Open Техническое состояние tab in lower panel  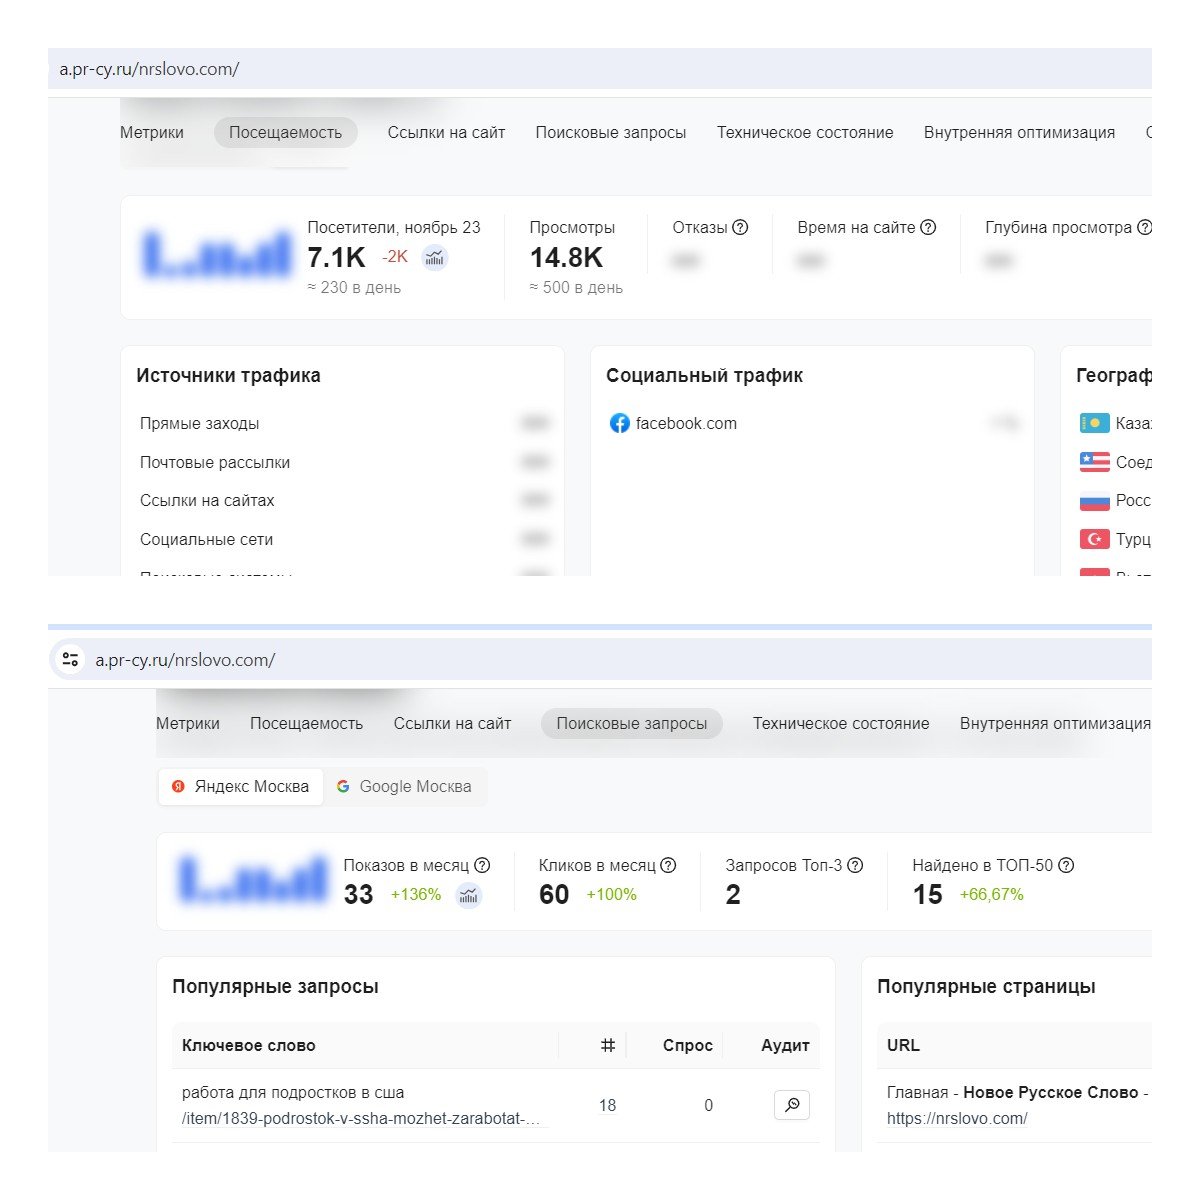click(841, 723)
